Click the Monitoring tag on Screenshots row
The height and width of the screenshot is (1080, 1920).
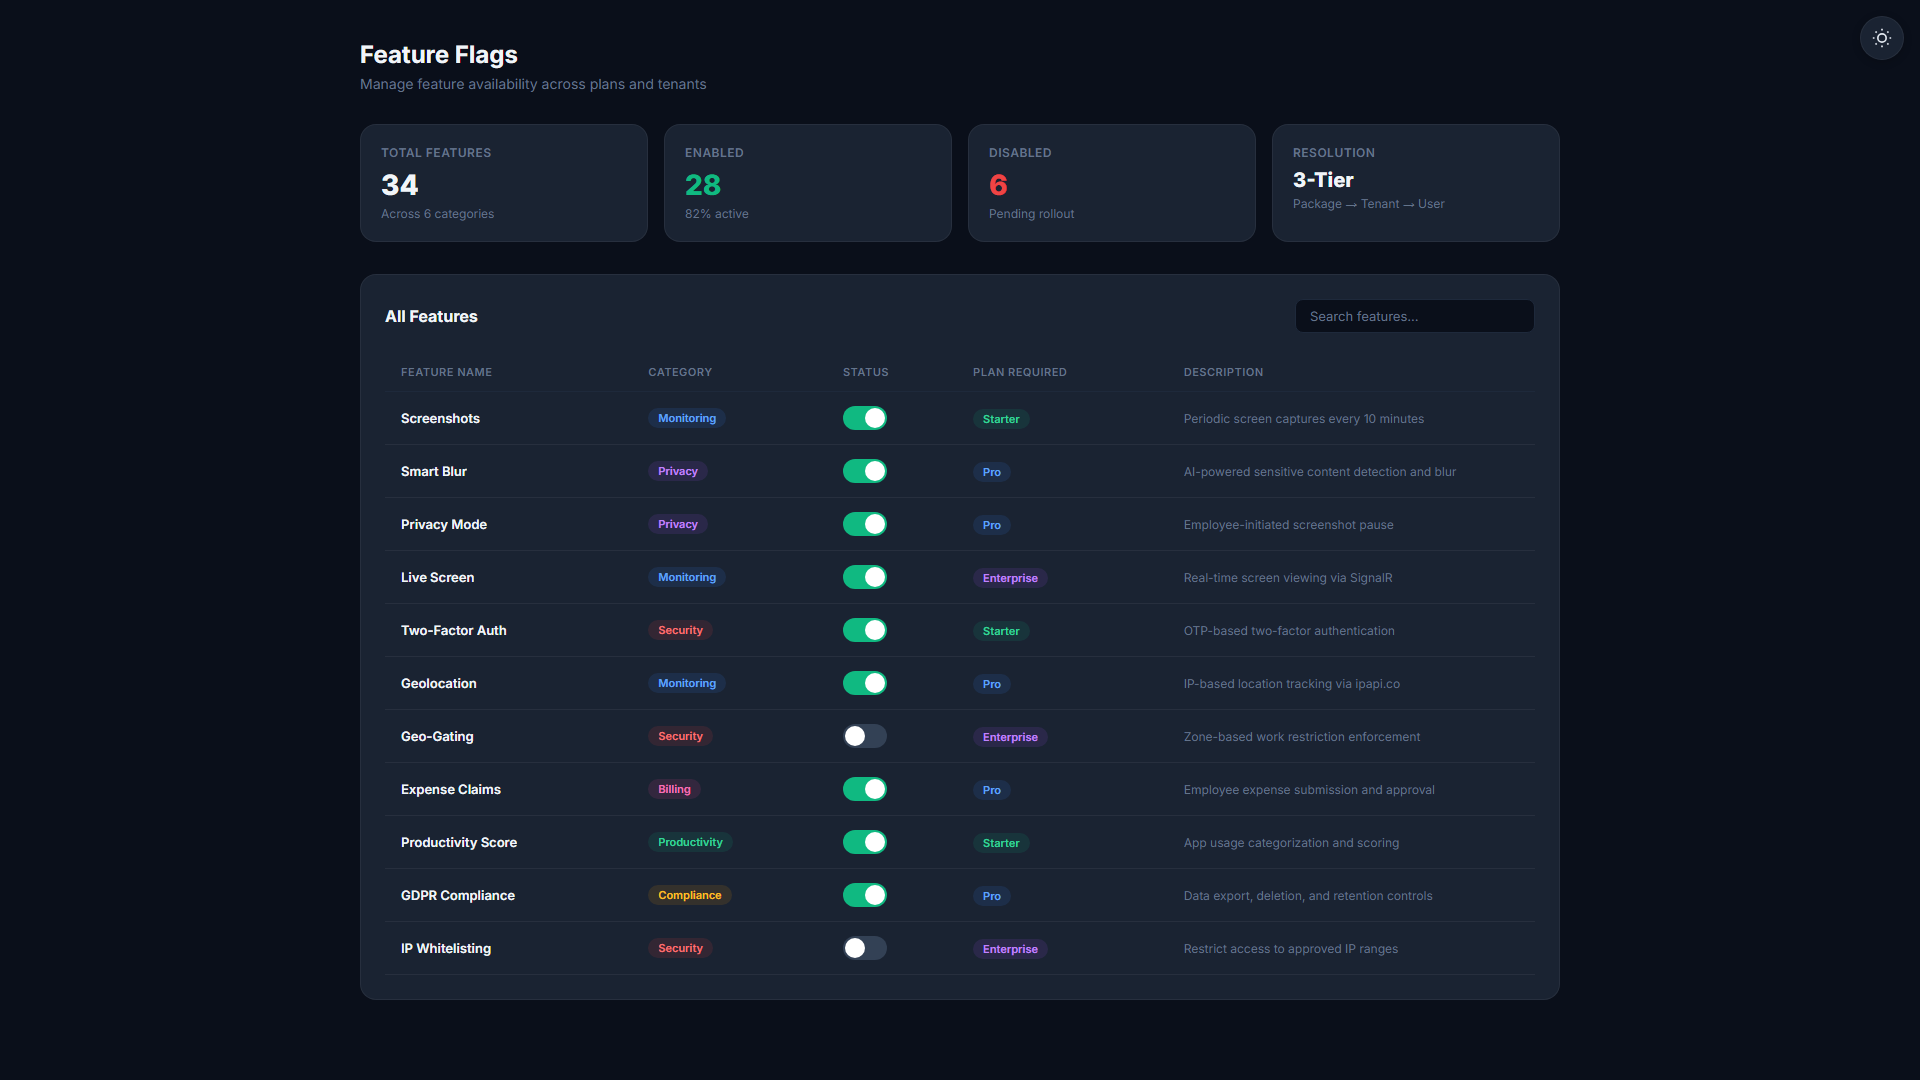[687, 418]
